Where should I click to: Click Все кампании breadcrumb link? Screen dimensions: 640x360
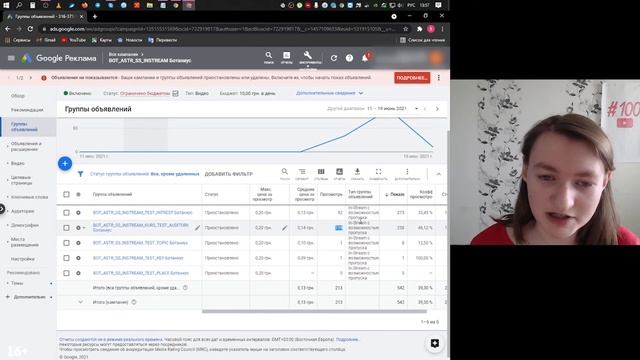(123, 54)
